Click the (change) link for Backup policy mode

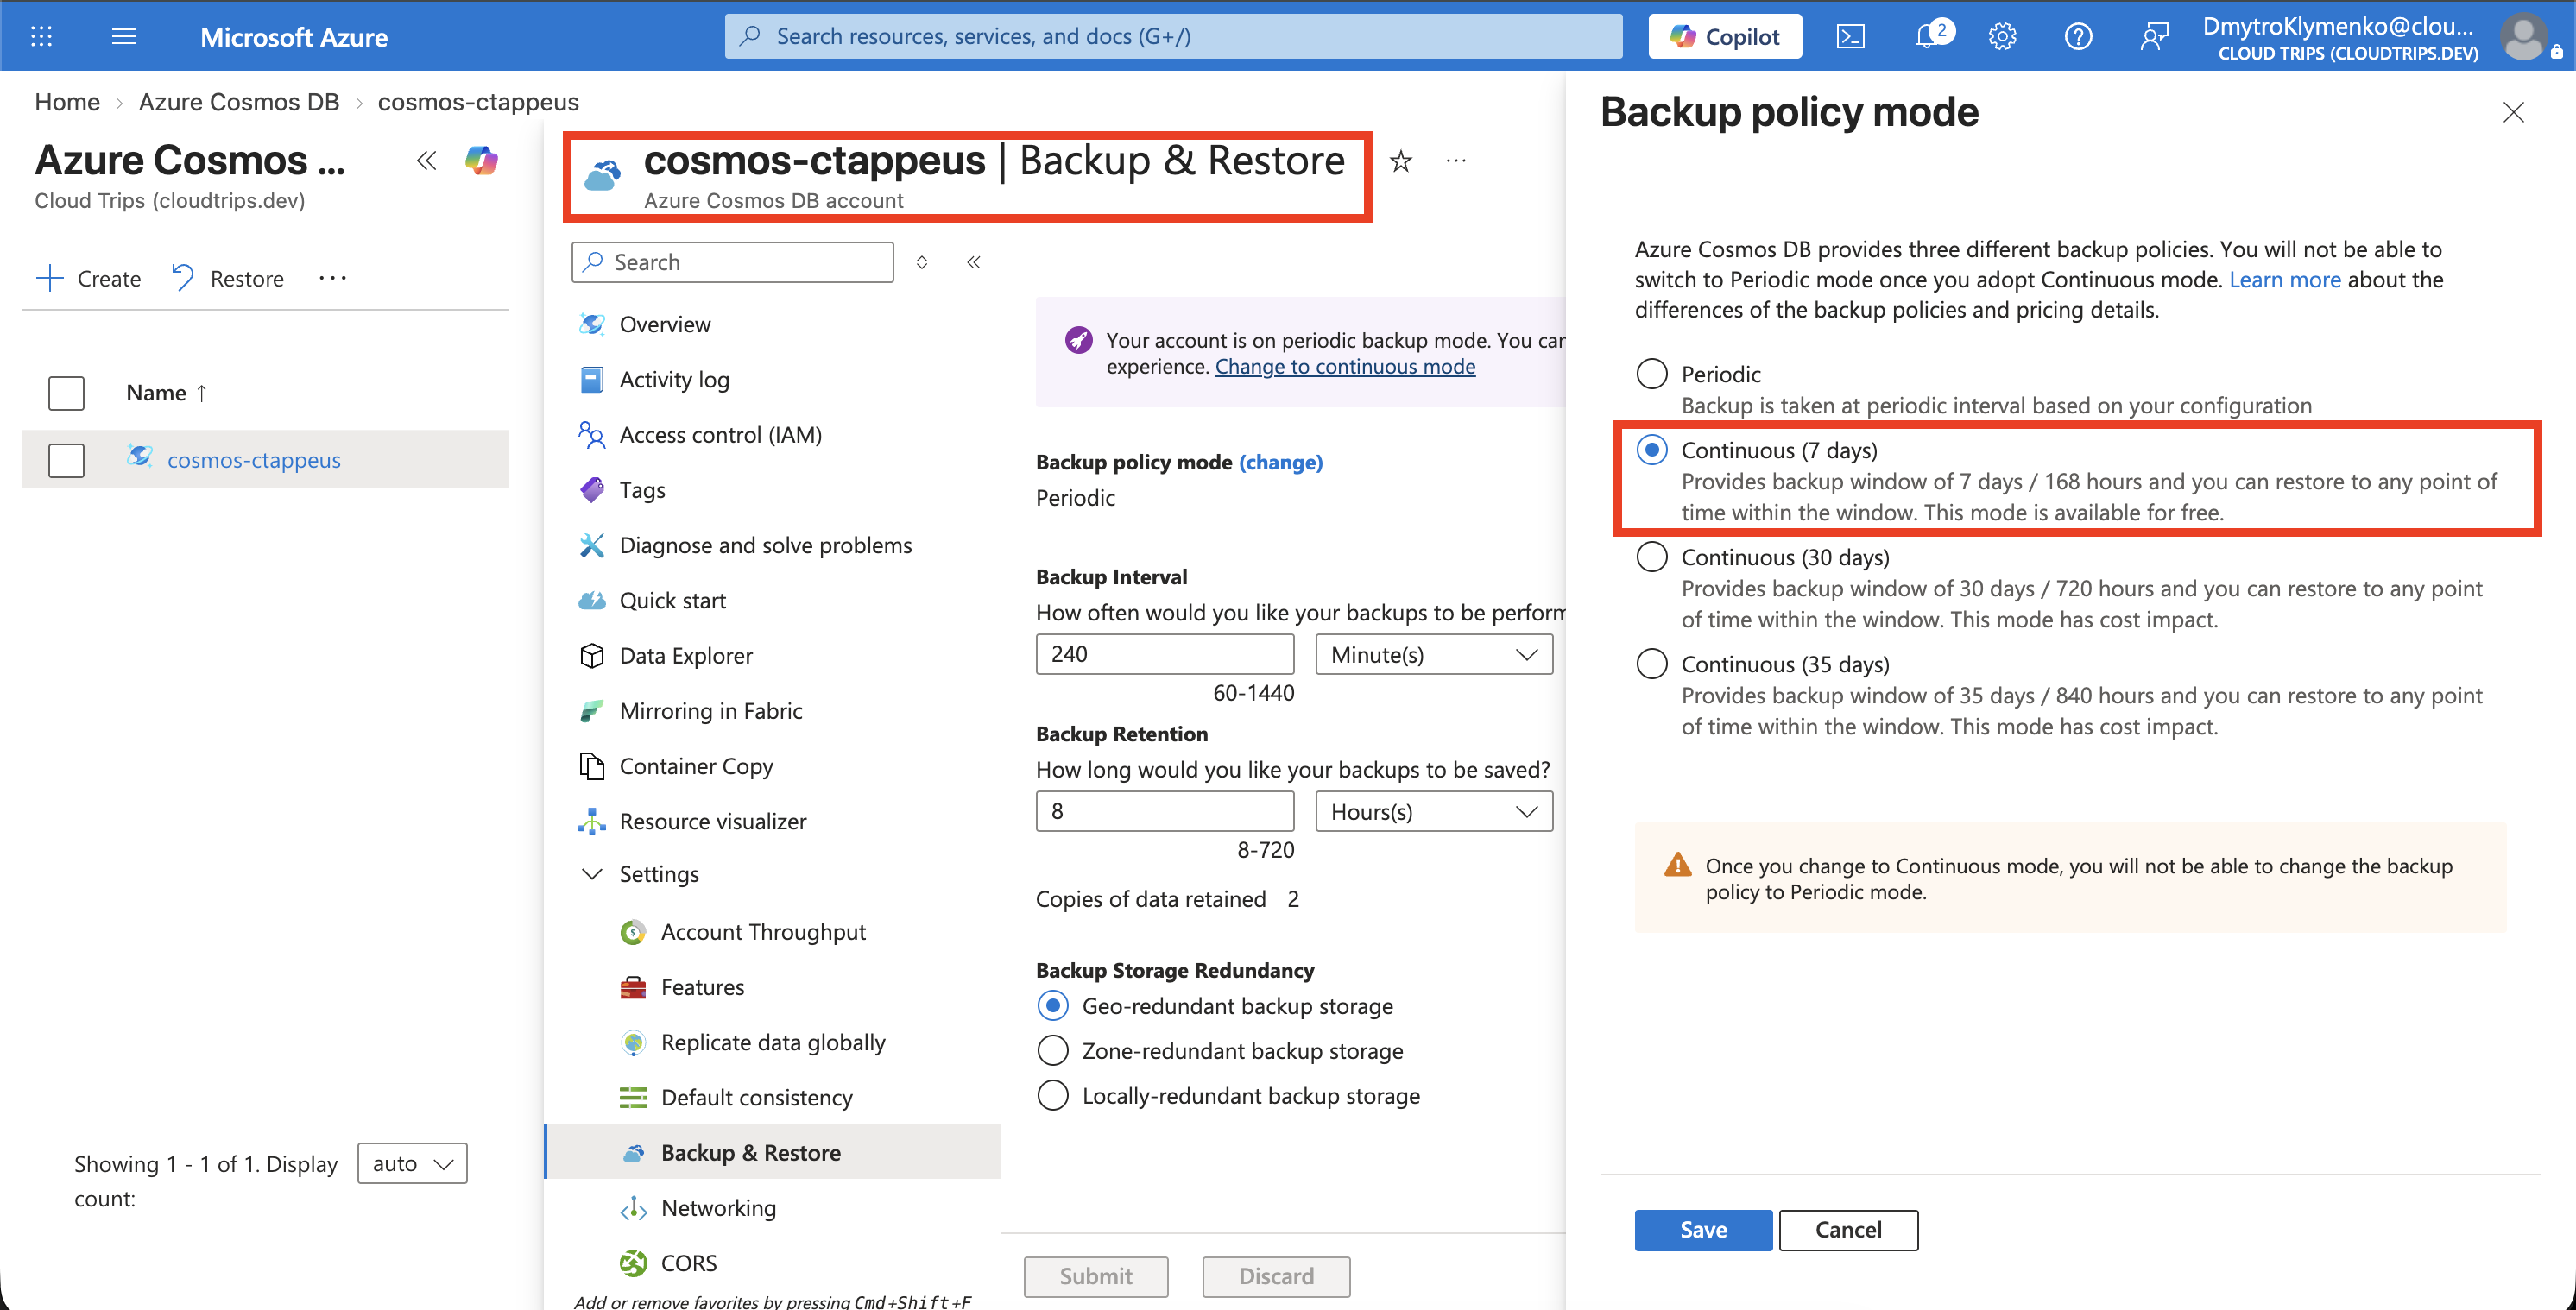point(1280,462)
